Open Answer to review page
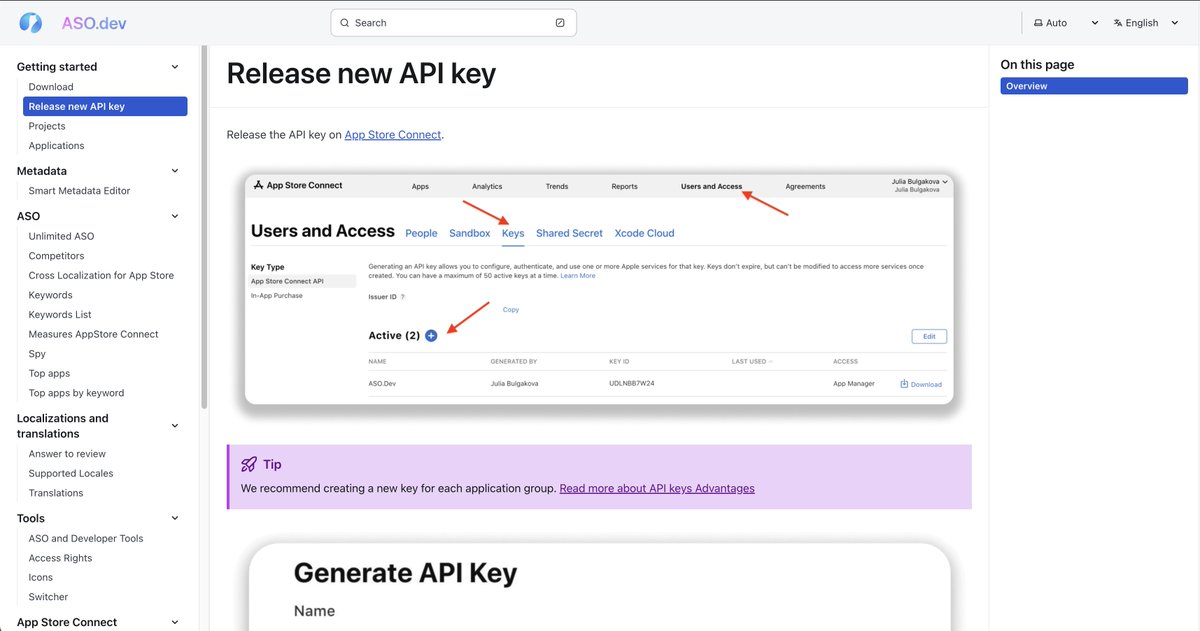Viewport: 1200px width, 631px height. tap(67, 454)
